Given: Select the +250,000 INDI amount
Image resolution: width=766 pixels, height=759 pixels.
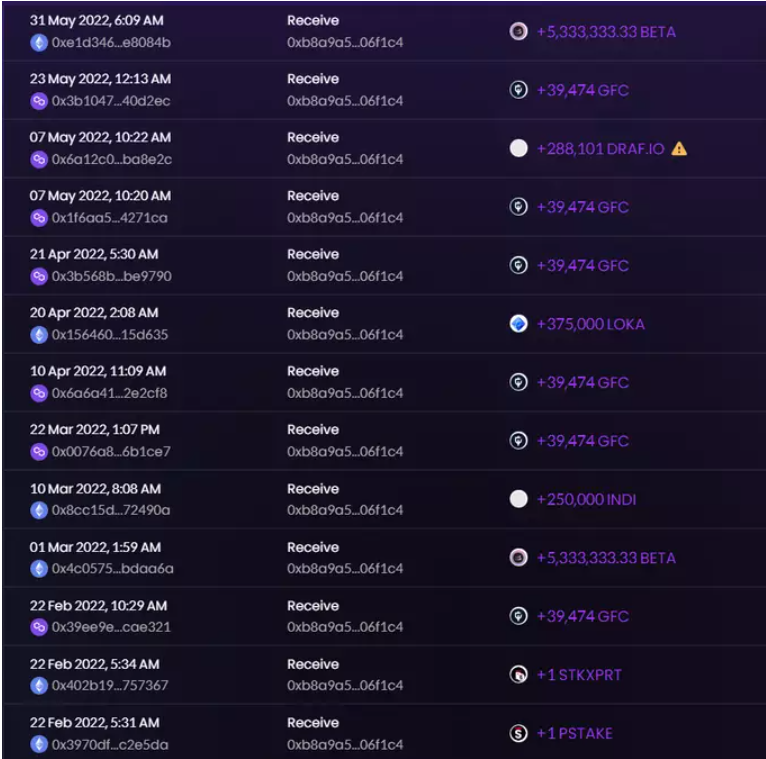Looking at the screenshot, I should click(x=586, y=499).
